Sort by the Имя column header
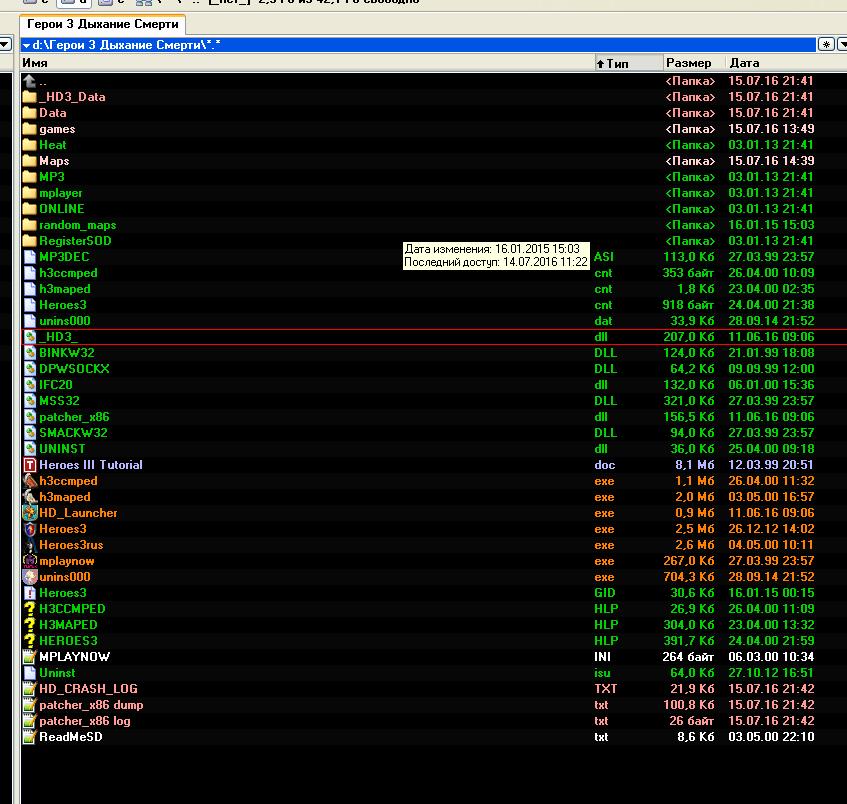The image size is (847, 804). pos(307,63)
